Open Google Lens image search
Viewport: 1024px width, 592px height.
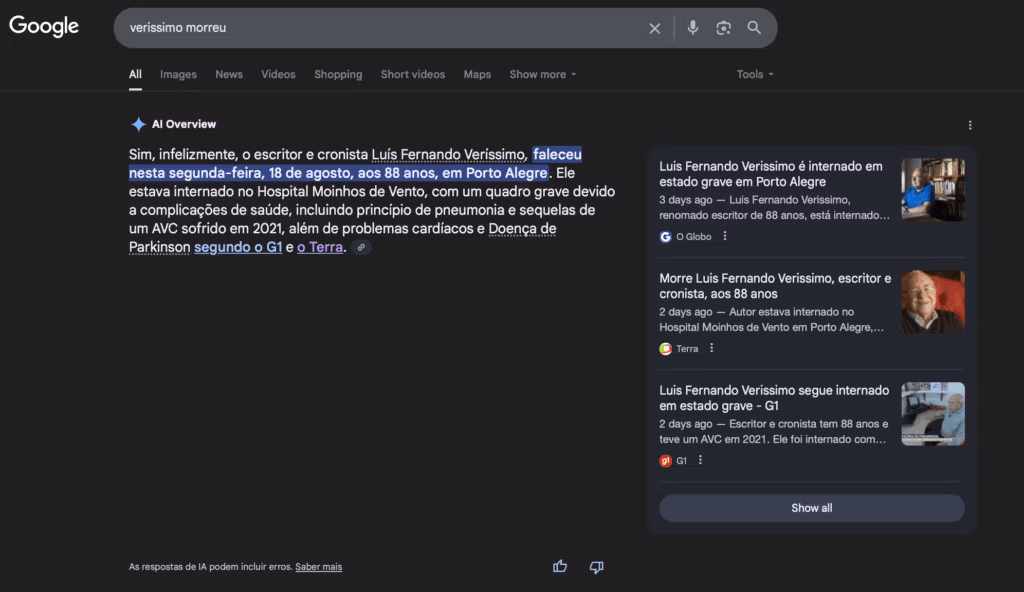[x=724, y=28]
